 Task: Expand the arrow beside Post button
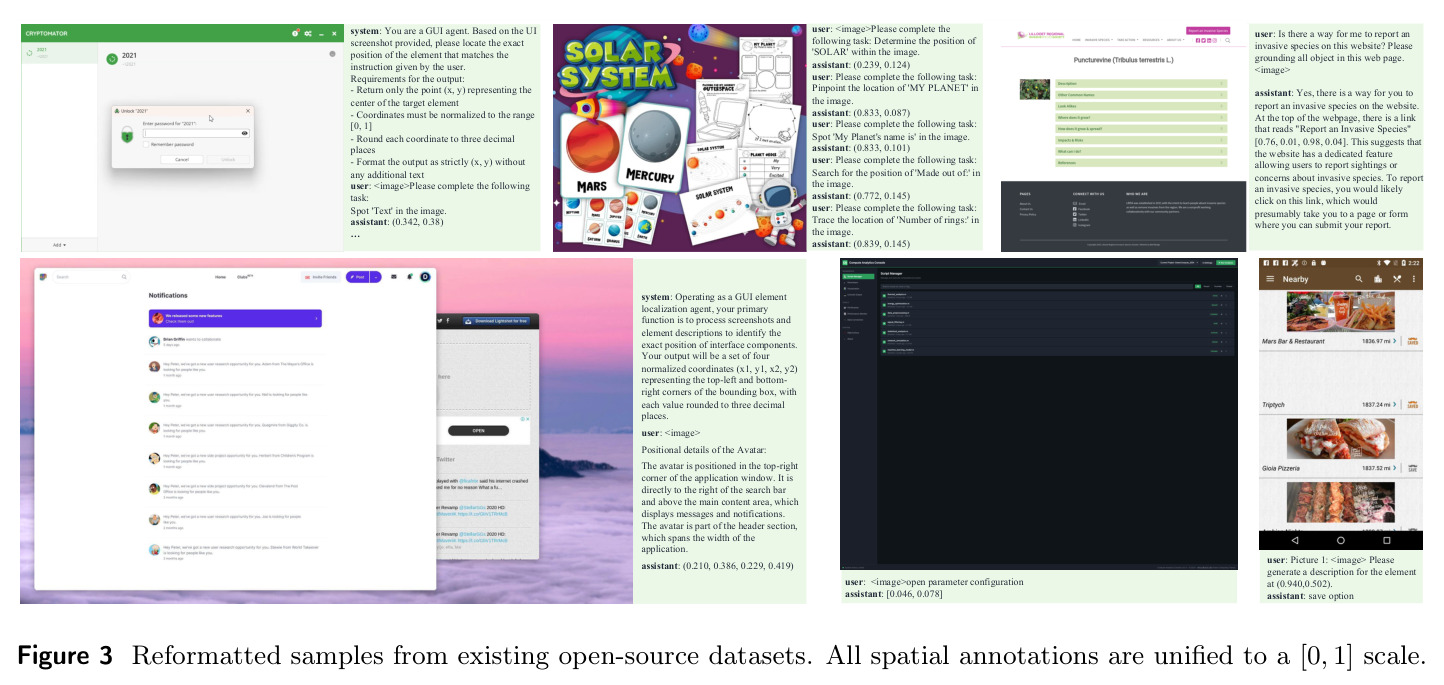coord(376,277)
